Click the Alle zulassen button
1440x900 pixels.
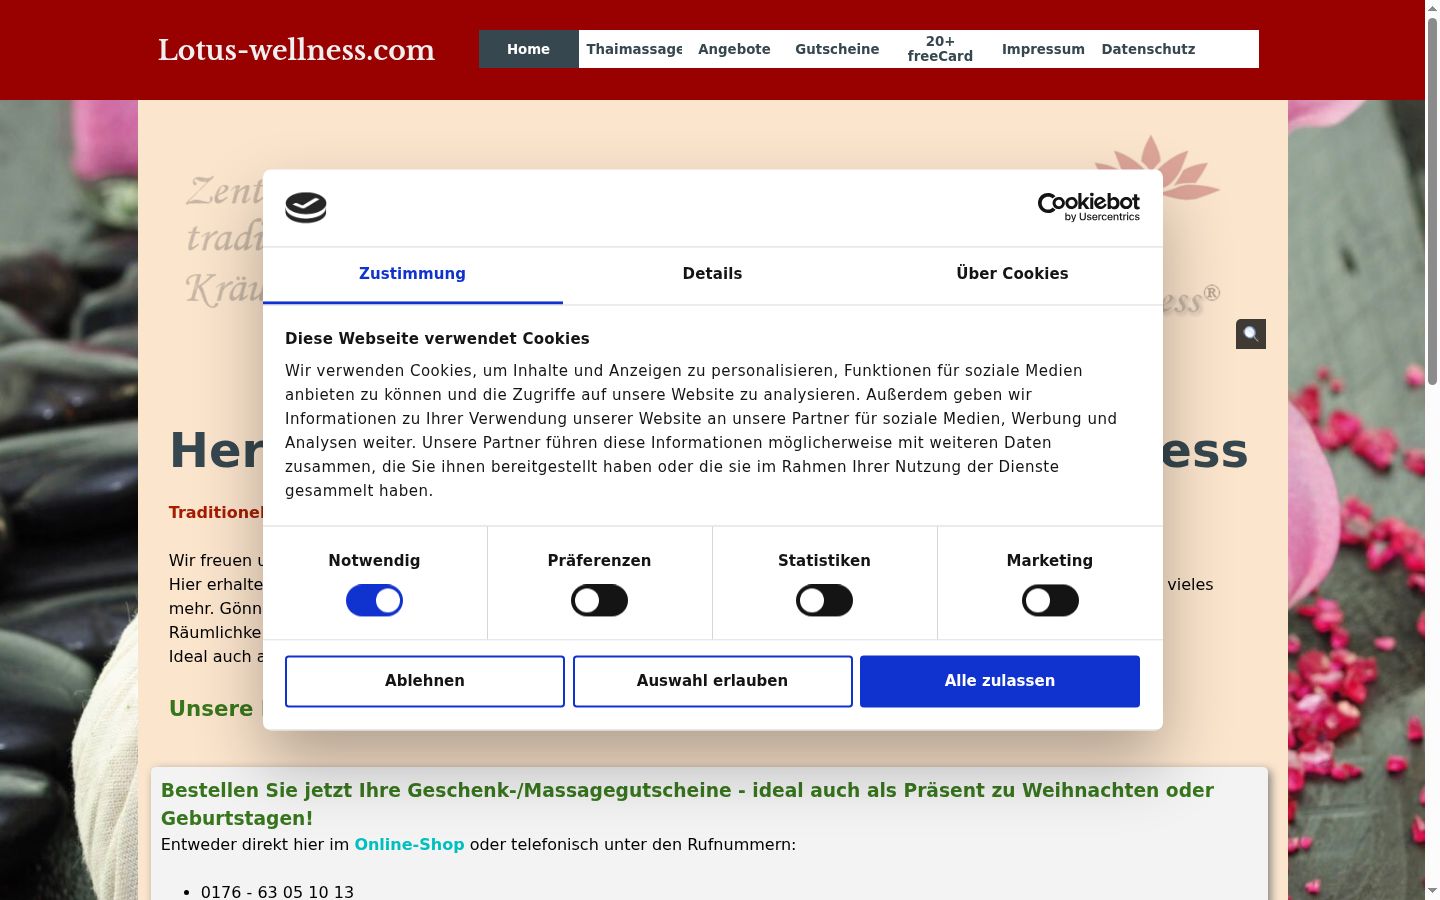click(1000, 681)
